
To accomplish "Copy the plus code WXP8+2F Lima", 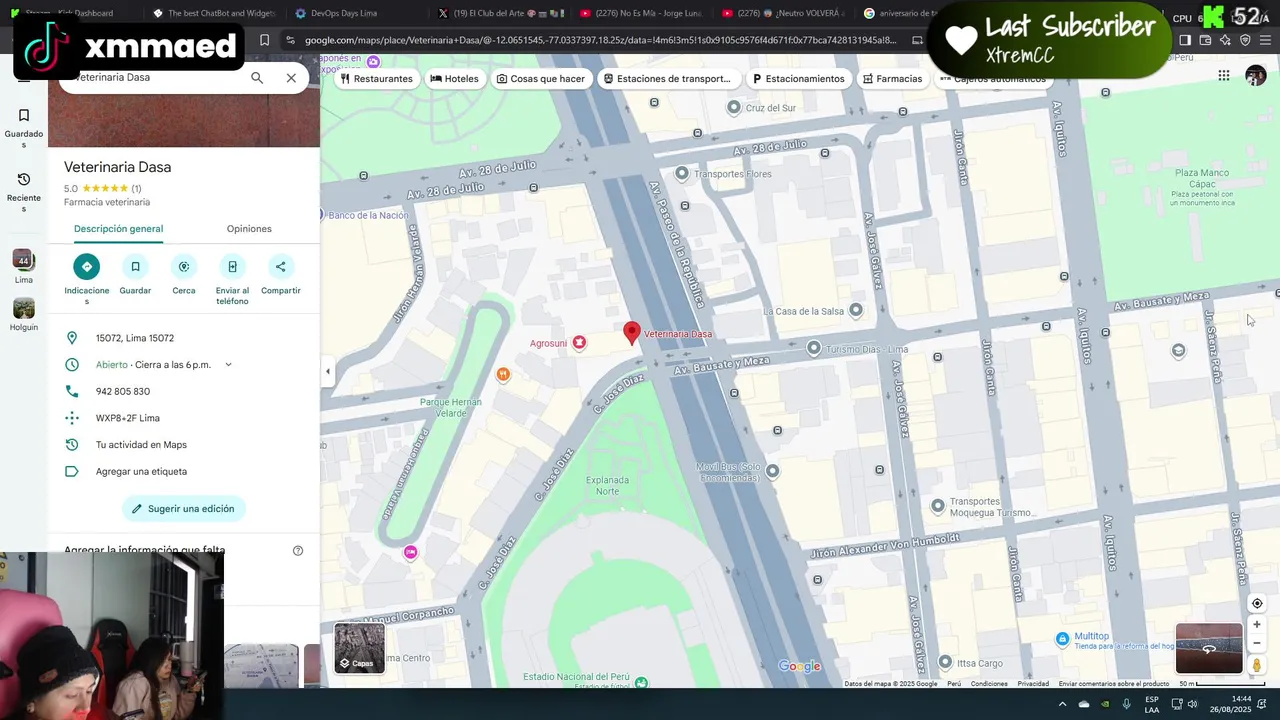I will (x=128, y=418).
